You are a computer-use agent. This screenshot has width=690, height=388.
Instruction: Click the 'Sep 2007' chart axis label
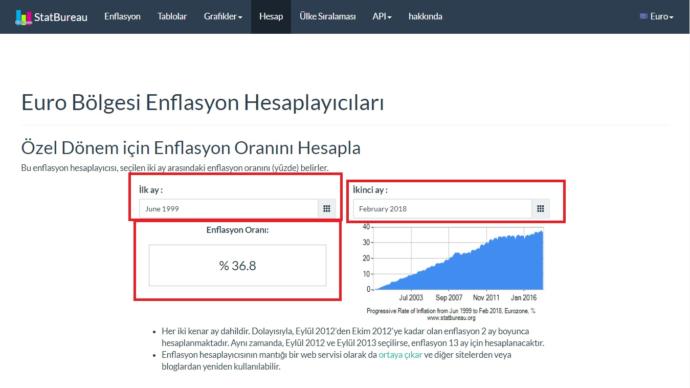[449, 298]
